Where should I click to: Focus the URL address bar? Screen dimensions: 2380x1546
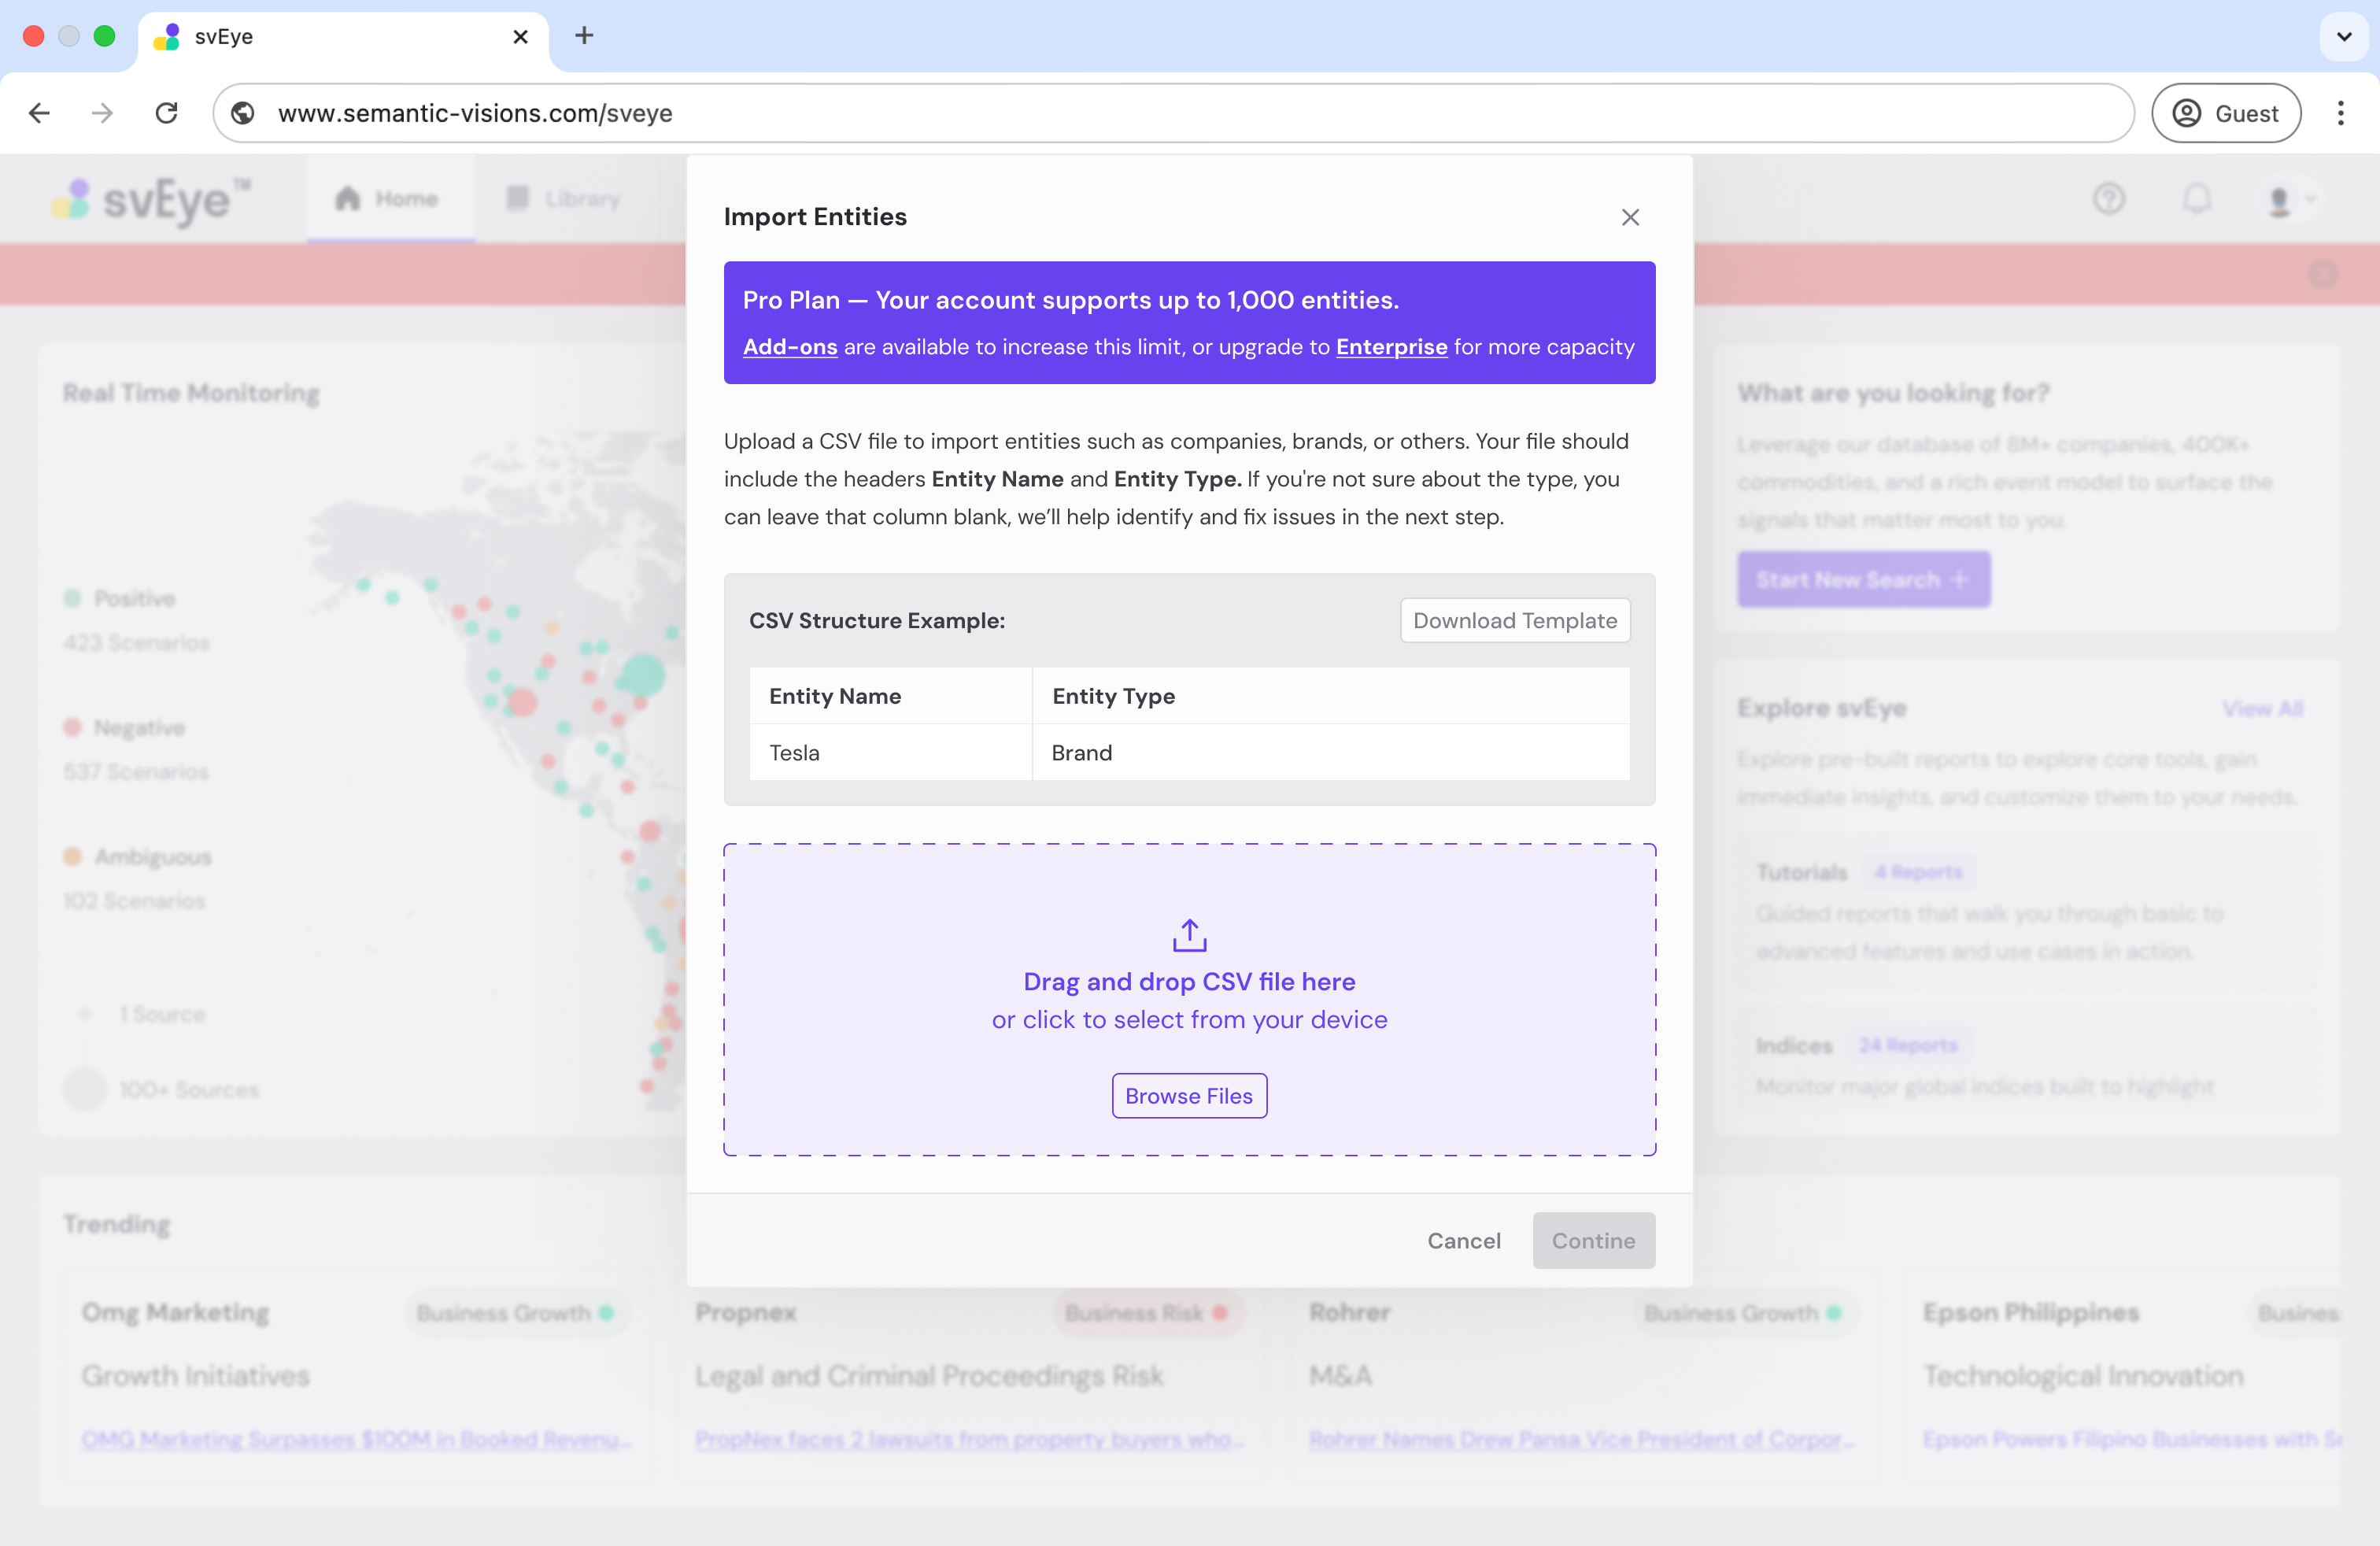[x=1173, y=113]
